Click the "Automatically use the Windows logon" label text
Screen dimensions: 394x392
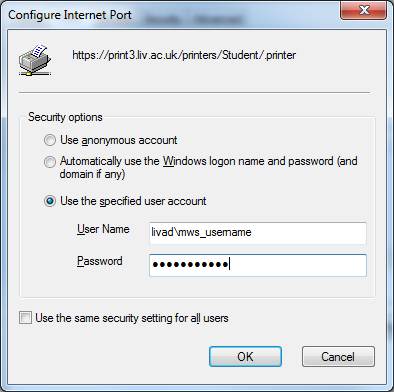click(209, 168)
